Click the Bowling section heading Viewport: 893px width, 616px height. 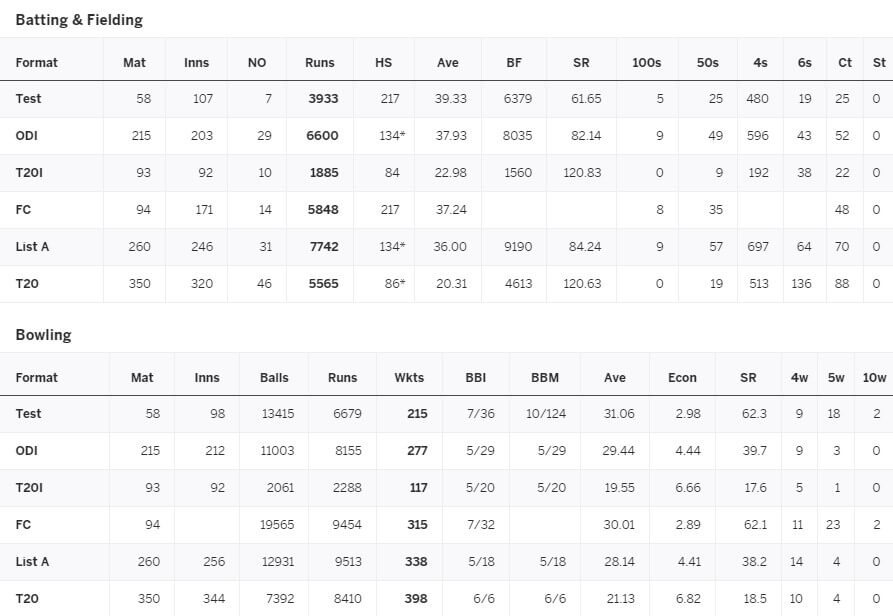pyautogui.click(x=43, y=335)
